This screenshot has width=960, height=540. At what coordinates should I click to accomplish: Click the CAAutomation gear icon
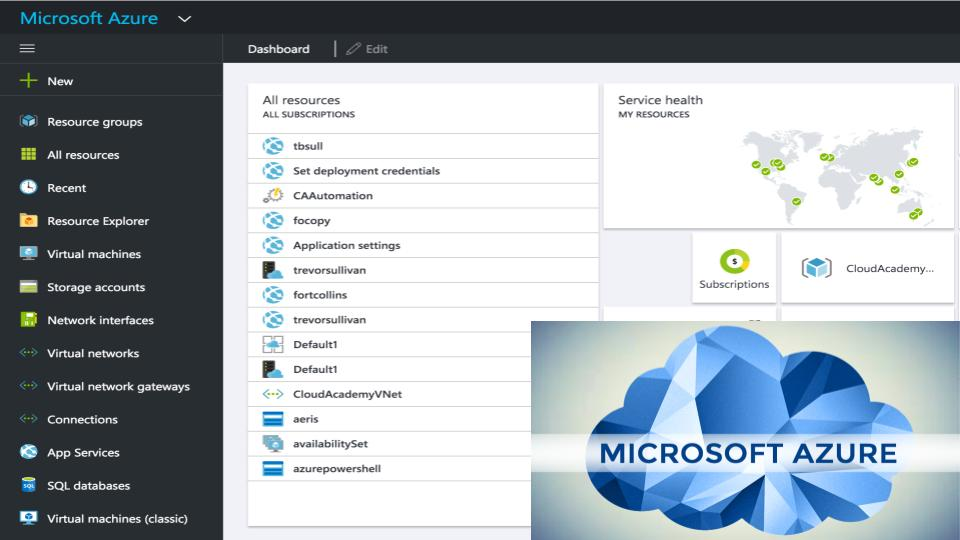272,195
